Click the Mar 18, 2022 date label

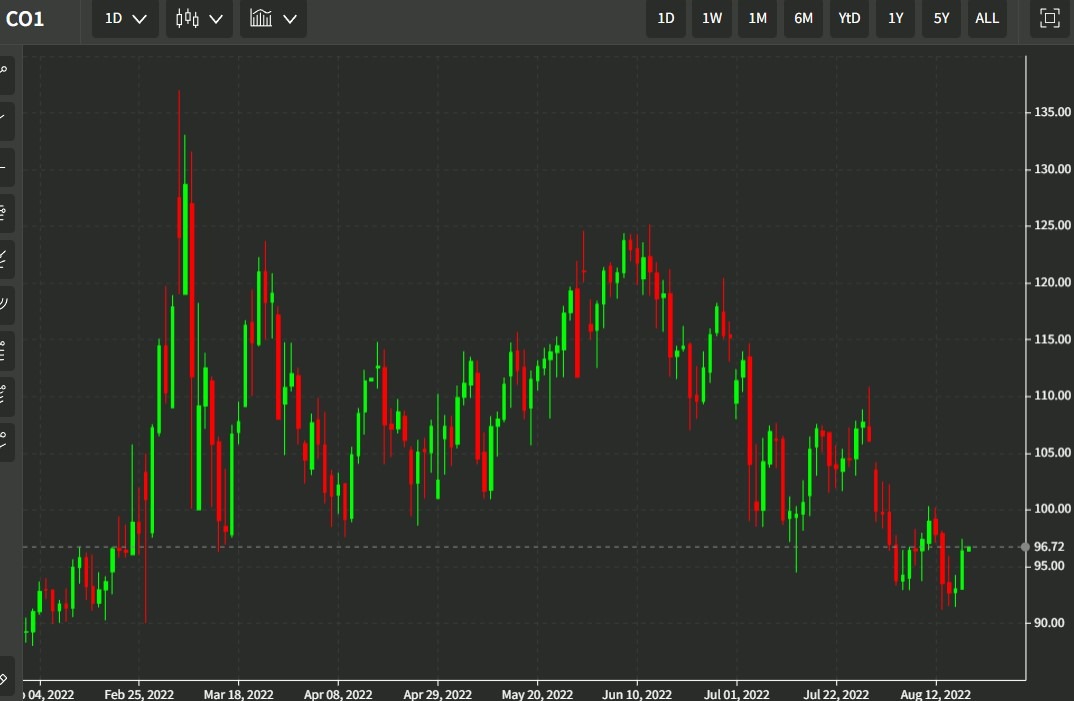[238, 694]
